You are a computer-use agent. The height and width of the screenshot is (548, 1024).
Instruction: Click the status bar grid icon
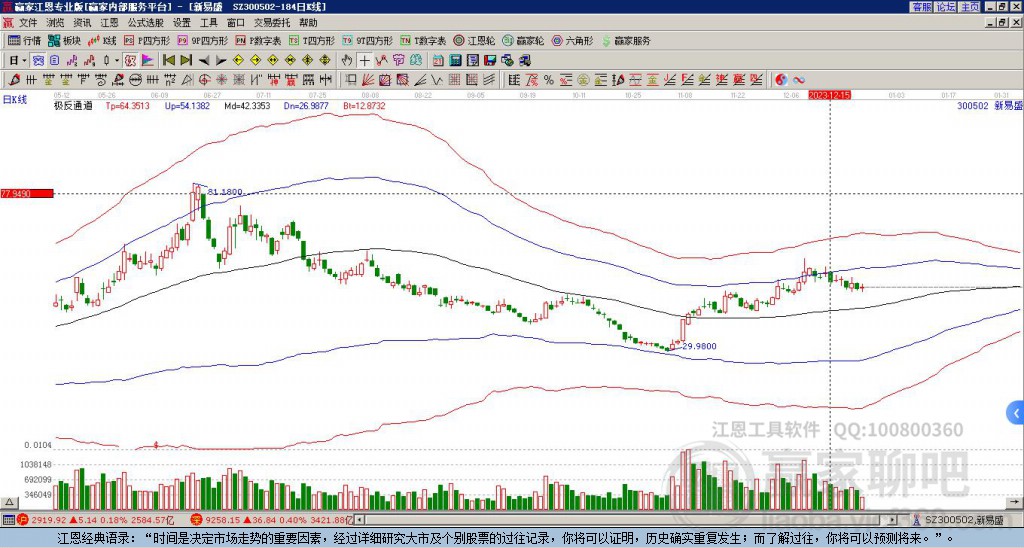(8, 520)
